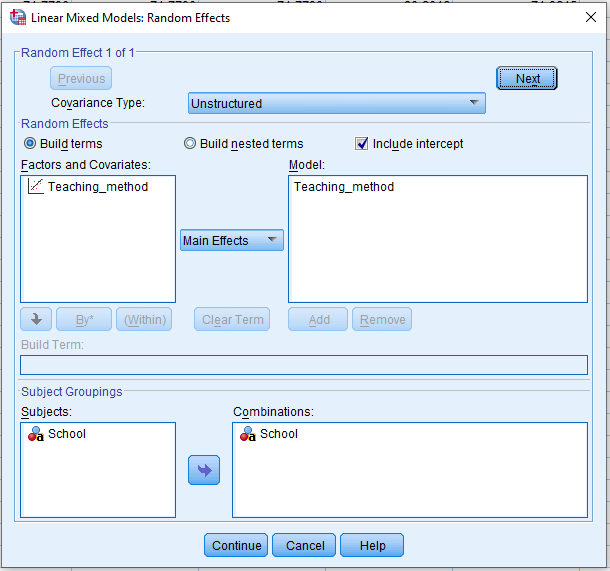Click the down arrow button under Factors list
The width and height of the screenshot is (610, 571).
pyautogui.click(x=35, y=320)
